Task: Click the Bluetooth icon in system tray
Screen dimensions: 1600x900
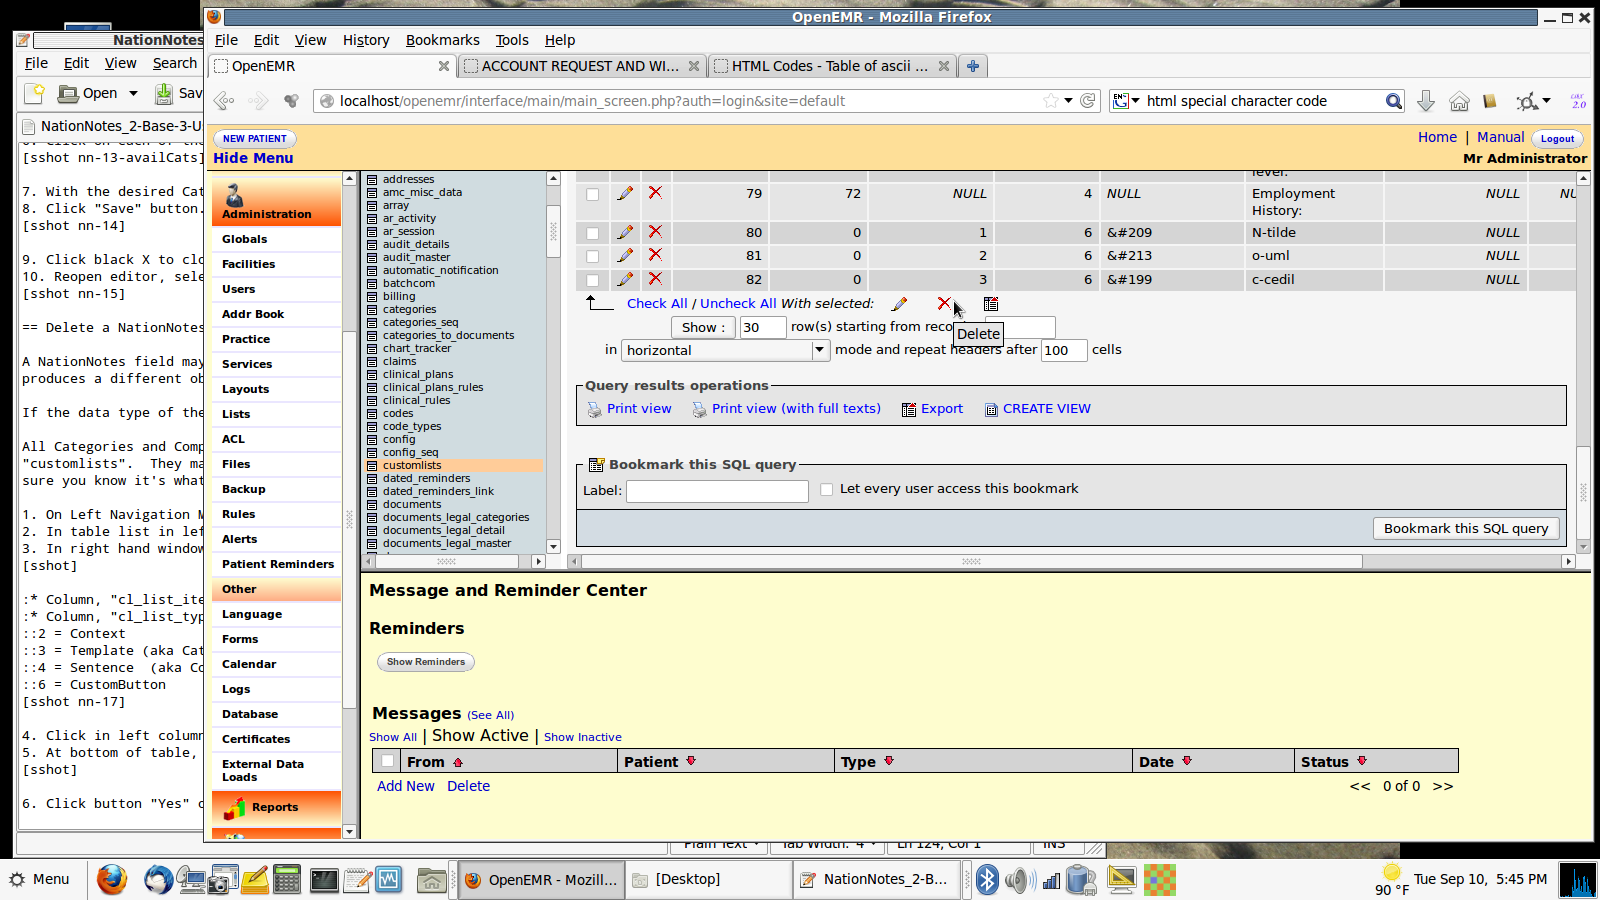Action: (987, 880)
